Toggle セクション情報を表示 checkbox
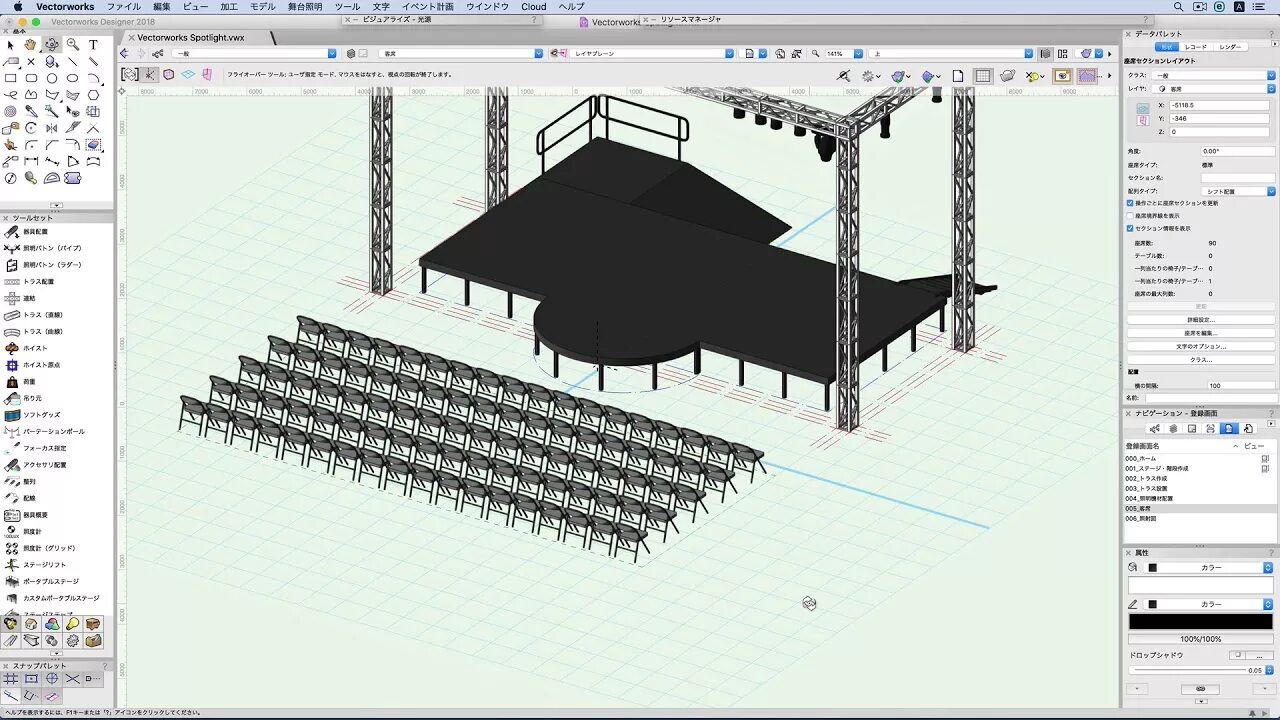The height and width of the screenshot is (720, 1280). point(1131,228)
